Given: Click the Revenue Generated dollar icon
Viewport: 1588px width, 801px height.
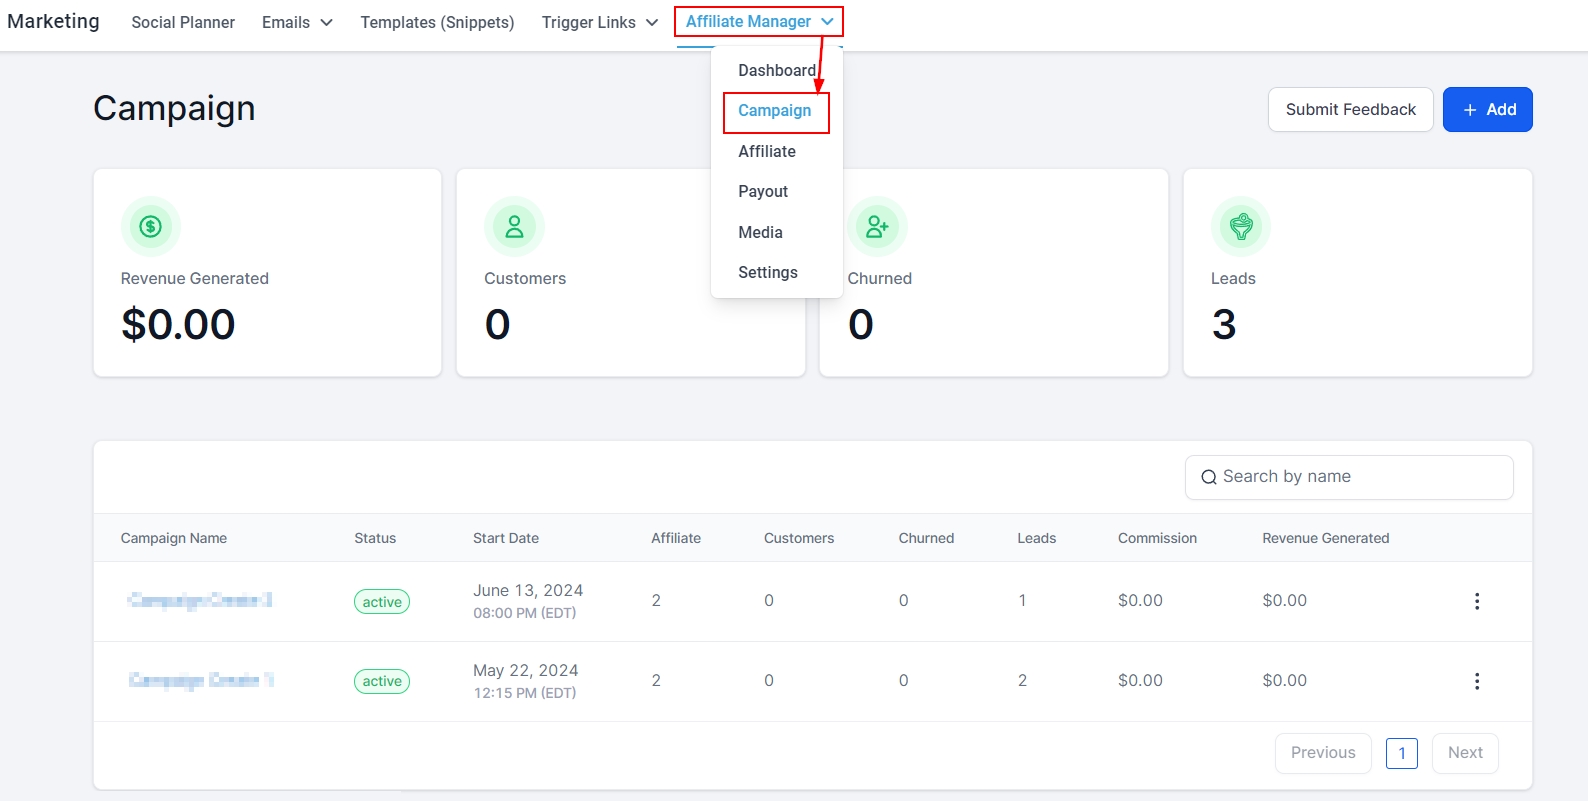Looking at the screenshot, I should 150,227.
